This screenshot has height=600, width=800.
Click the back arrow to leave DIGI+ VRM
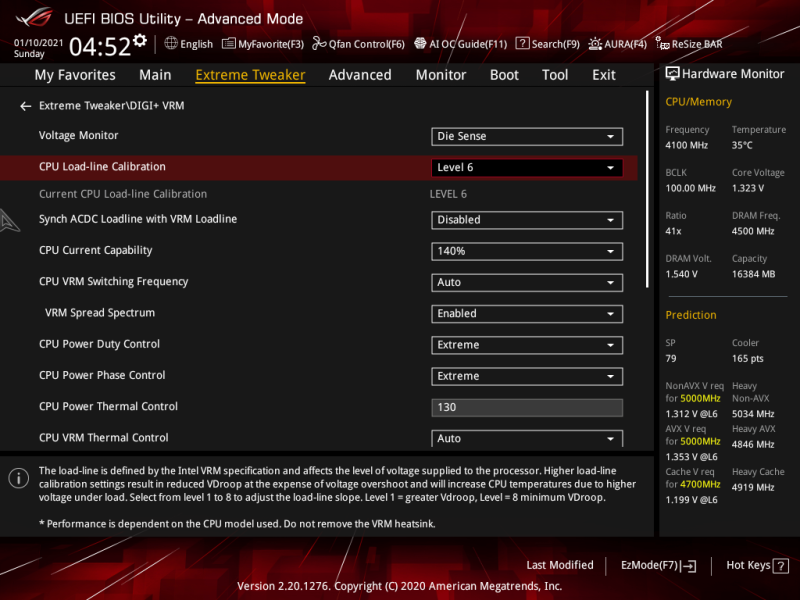(24, 105)
